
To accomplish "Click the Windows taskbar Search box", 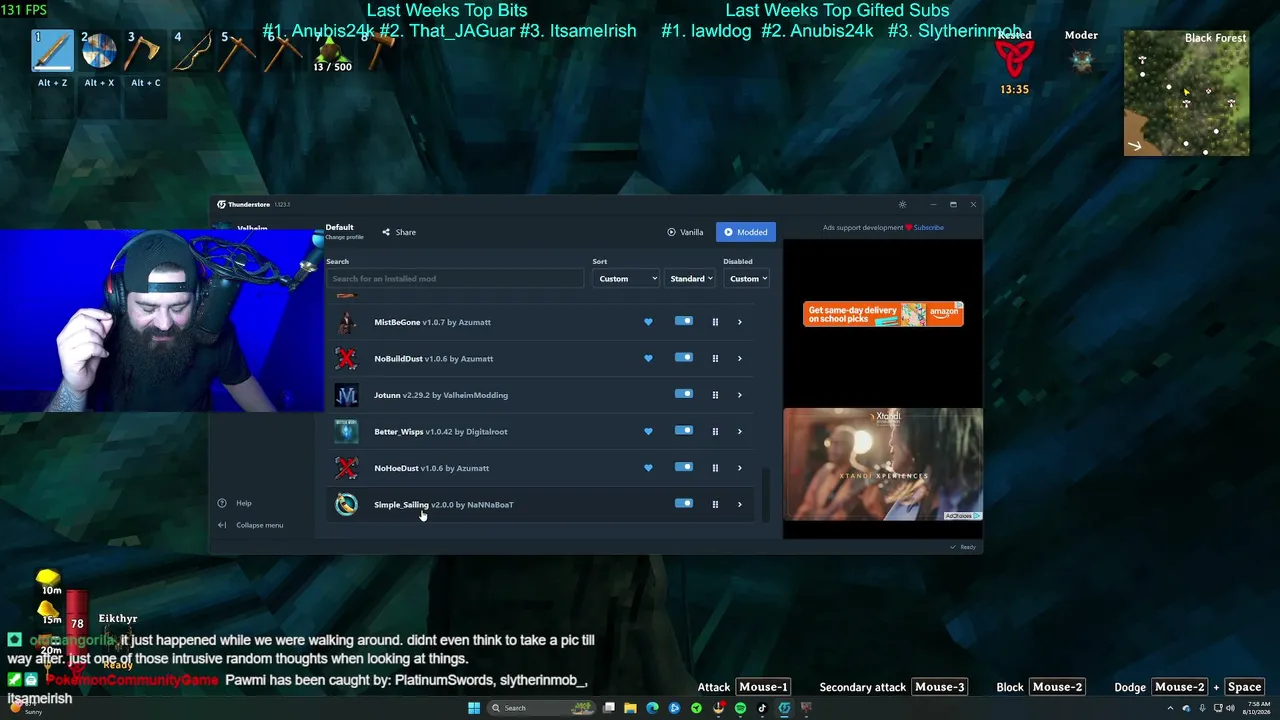I will point(539,708).
